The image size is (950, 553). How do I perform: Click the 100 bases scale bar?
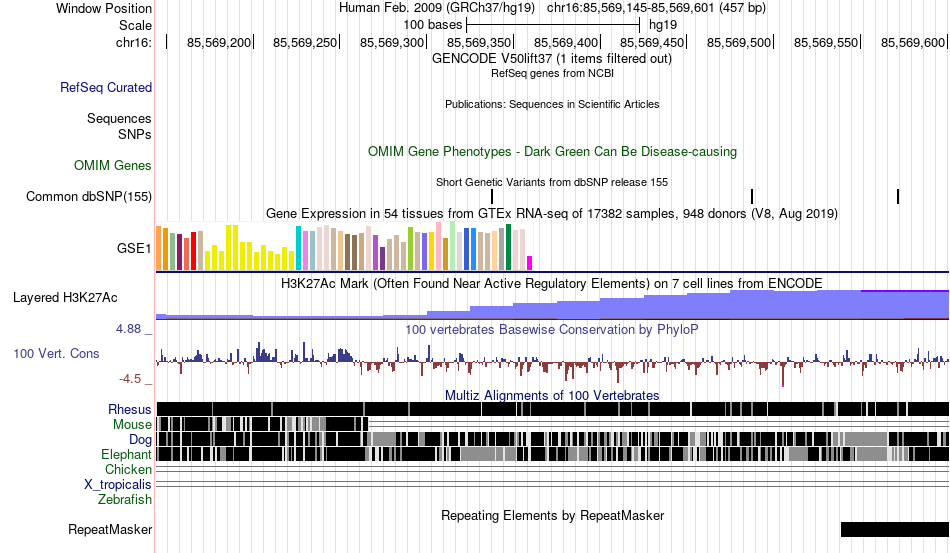tap(553, 25)
